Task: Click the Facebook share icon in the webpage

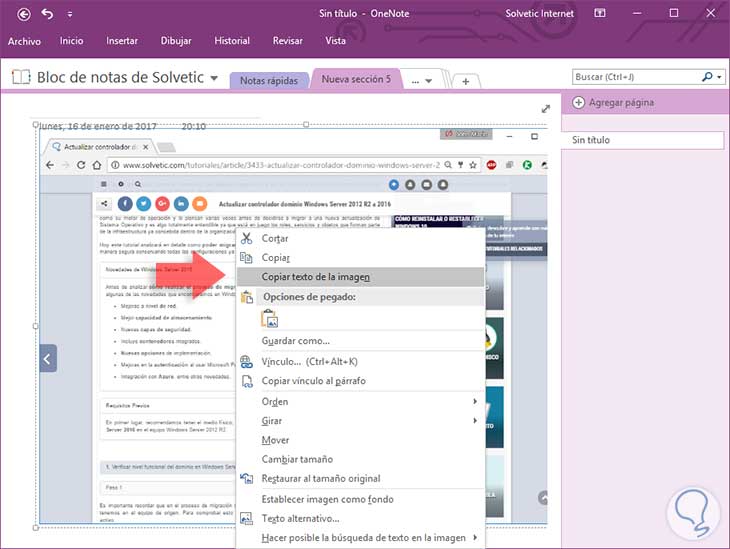Action: (x=125, y=203)
